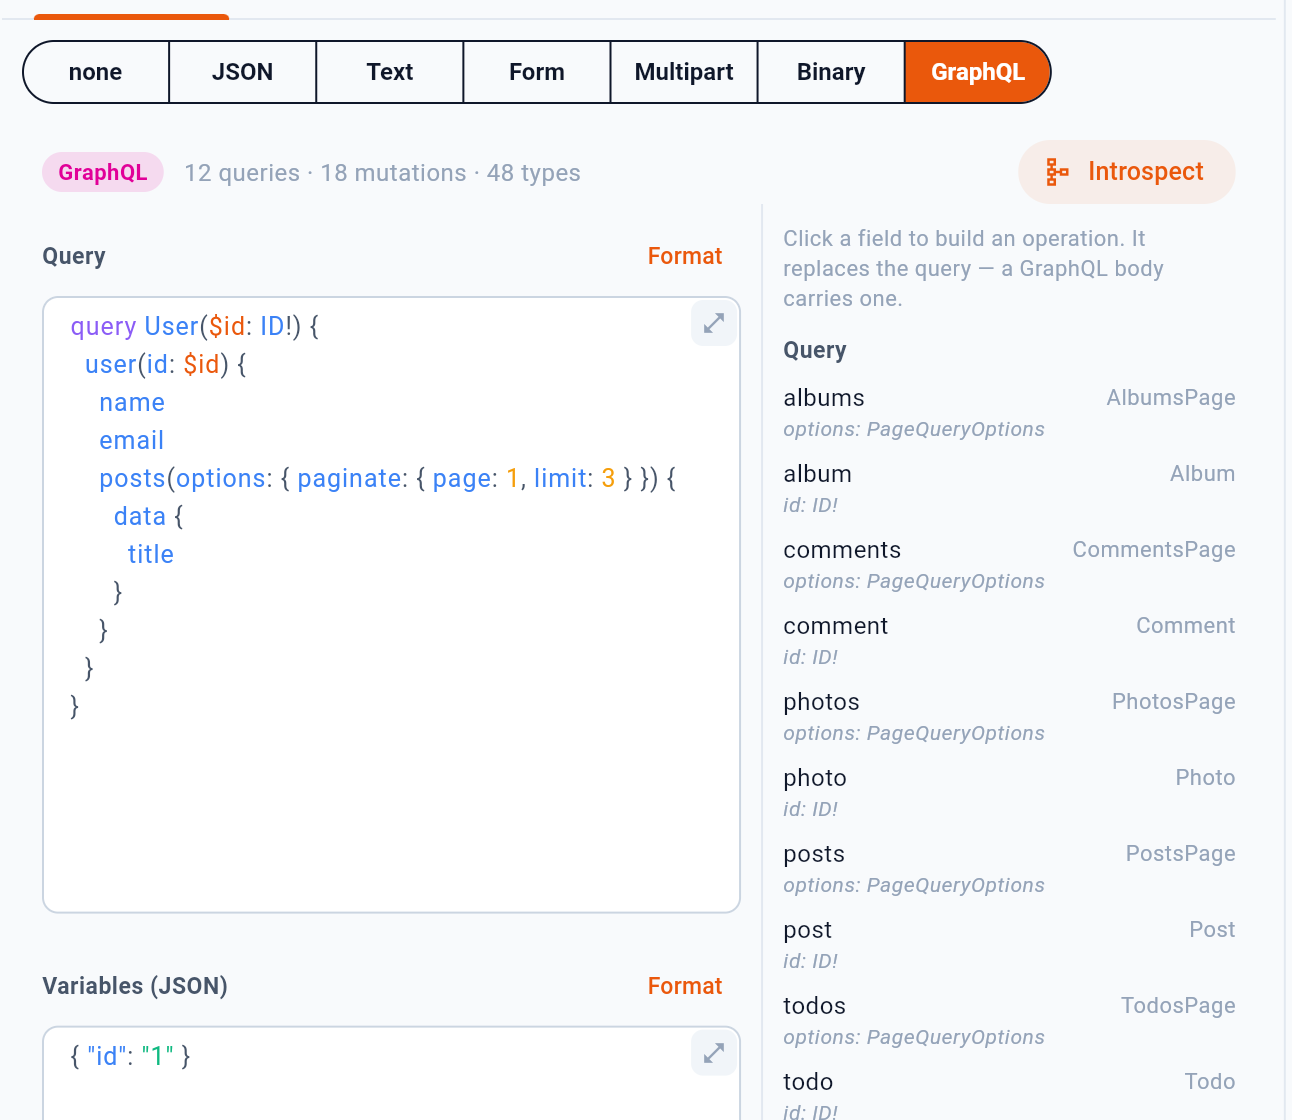
Task: Click the 'title' field in the query
Action: tap(151, 554)
